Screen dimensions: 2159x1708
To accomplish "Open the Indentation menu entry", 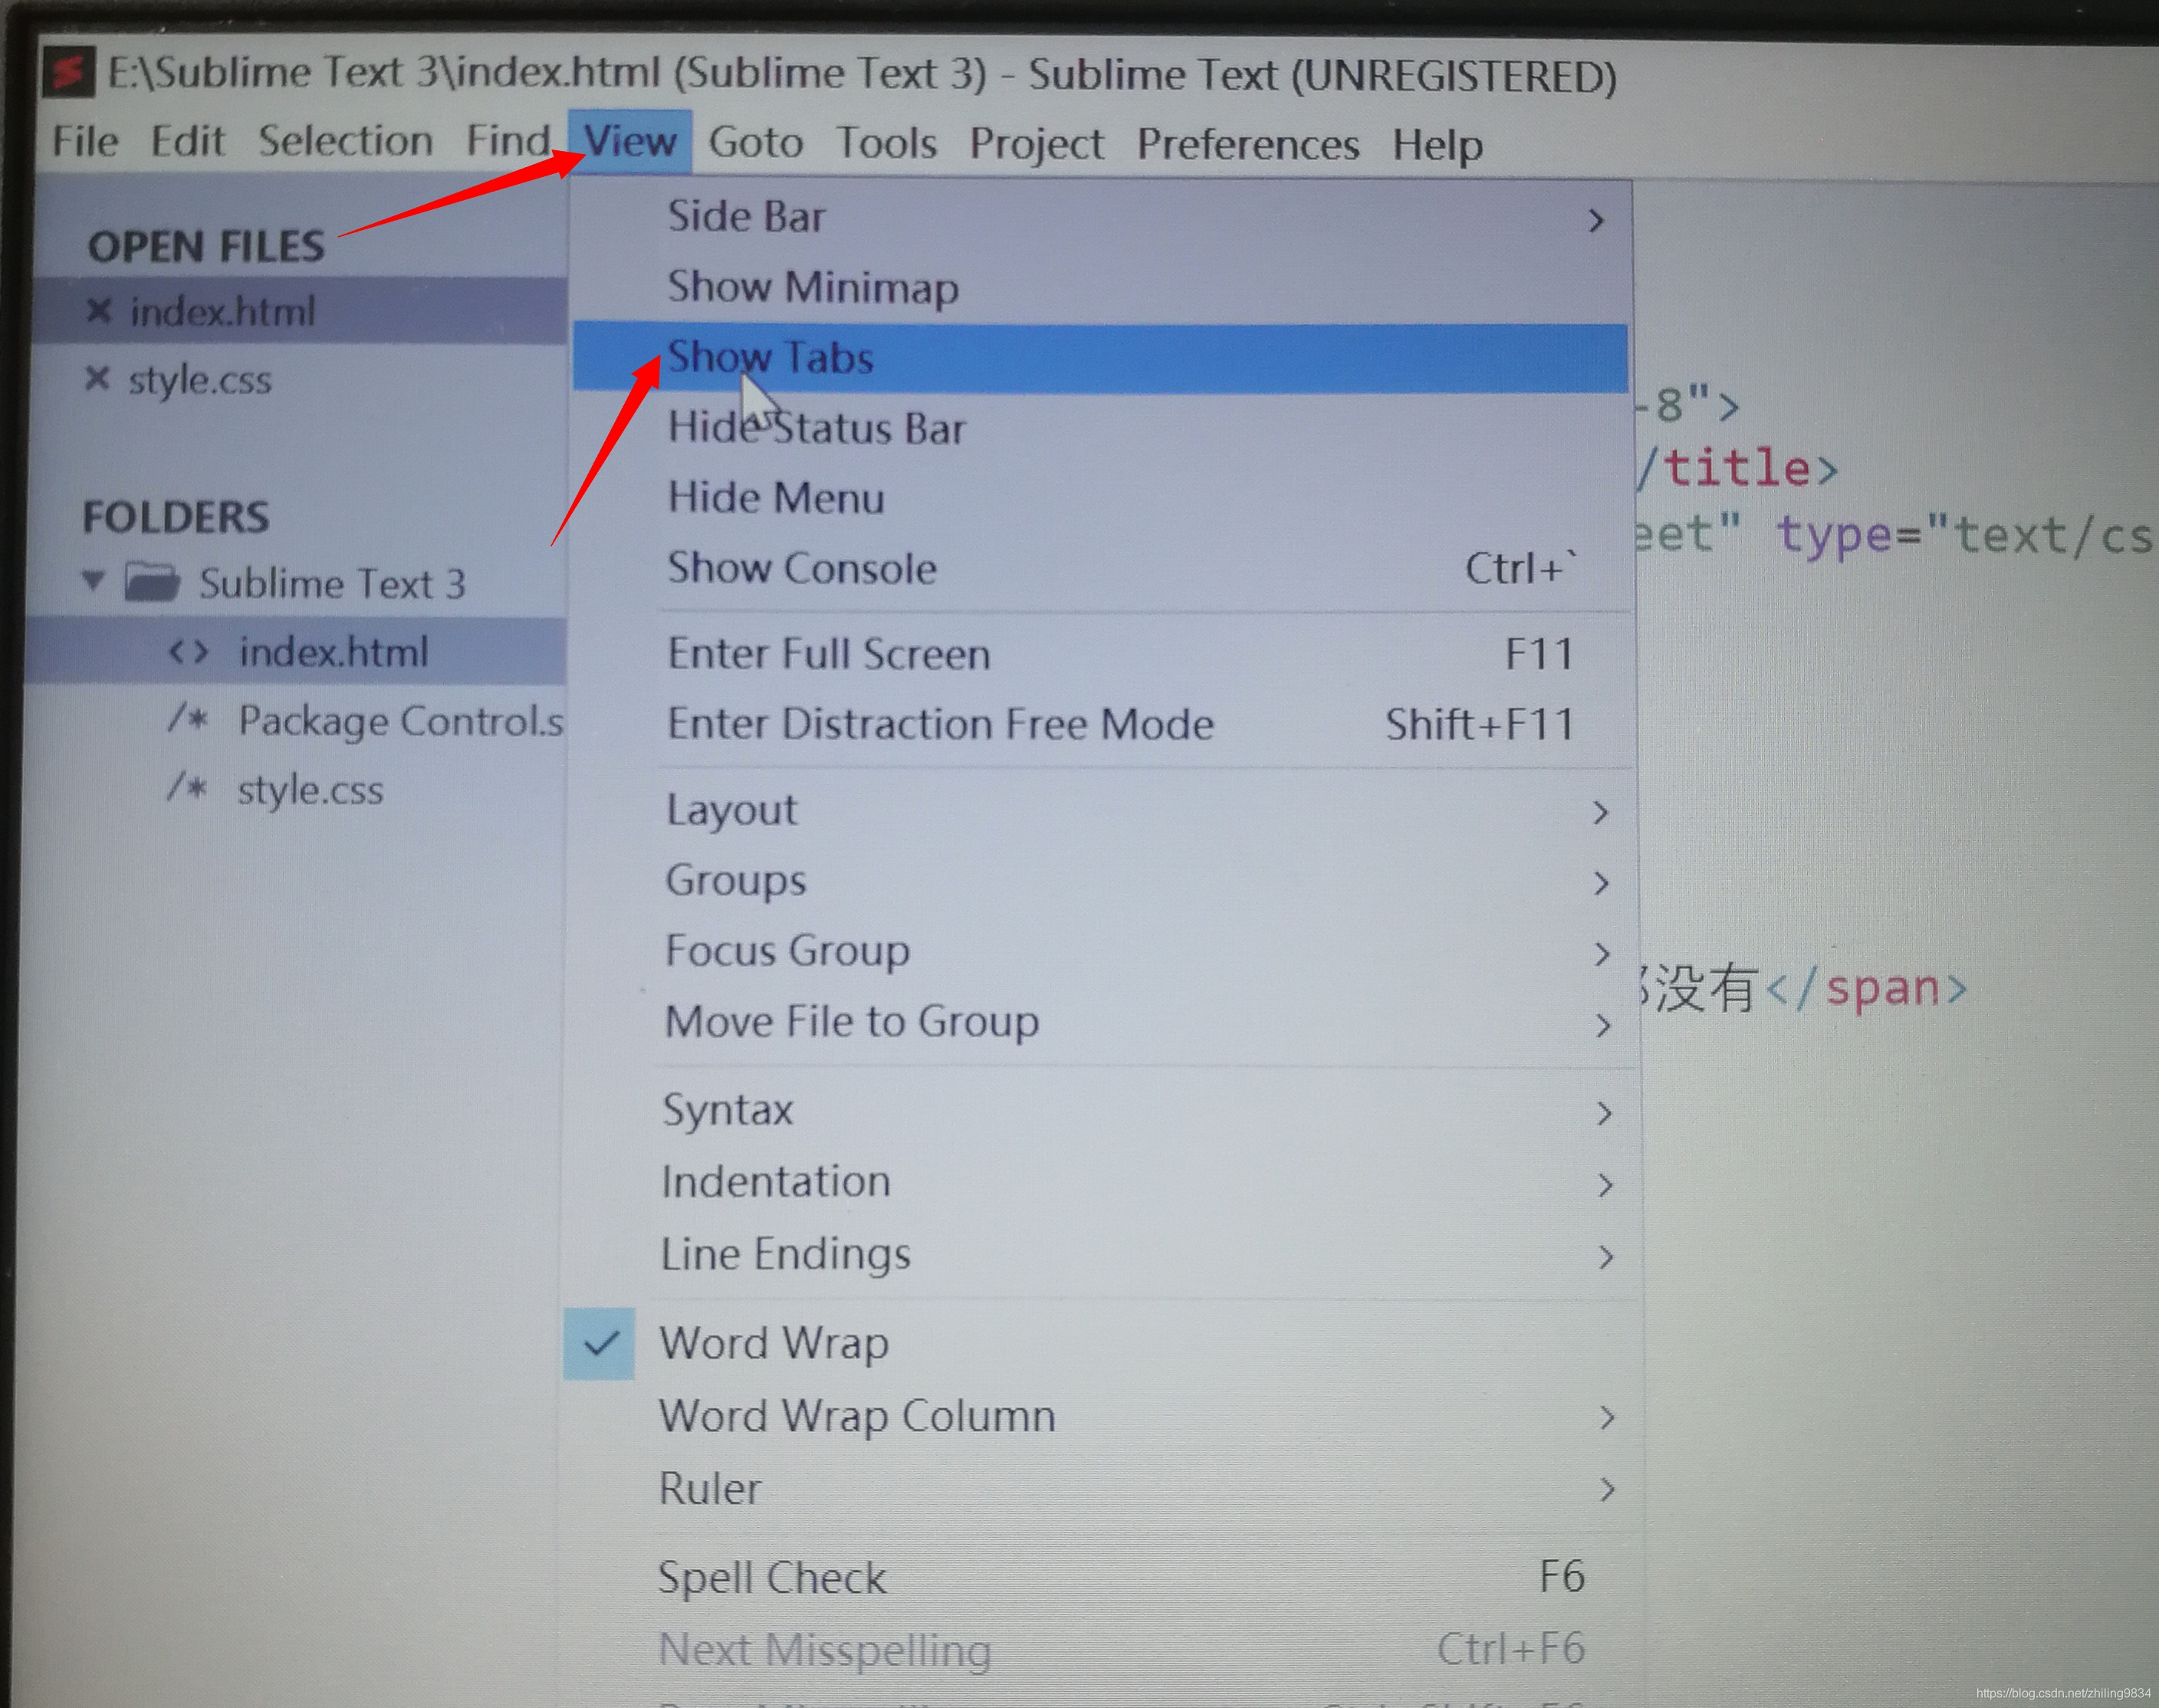I will (x=1100, y=1183).
